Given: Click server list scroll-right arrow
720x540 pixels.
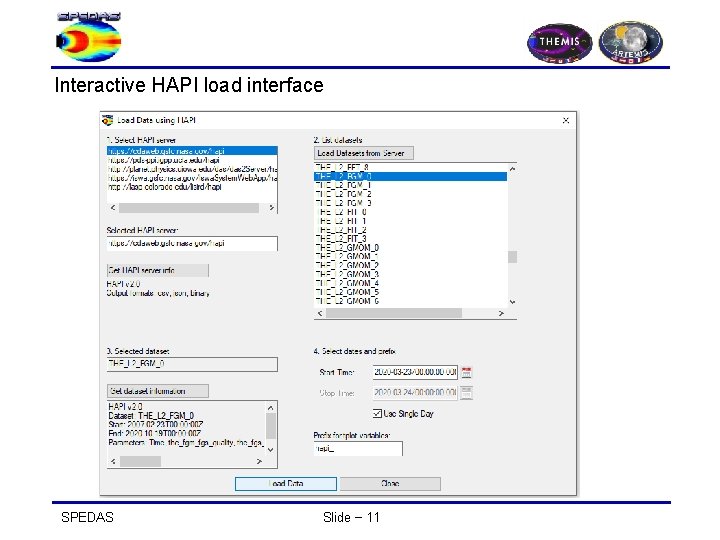Looking at the screenshot, I should coord(271,208).
